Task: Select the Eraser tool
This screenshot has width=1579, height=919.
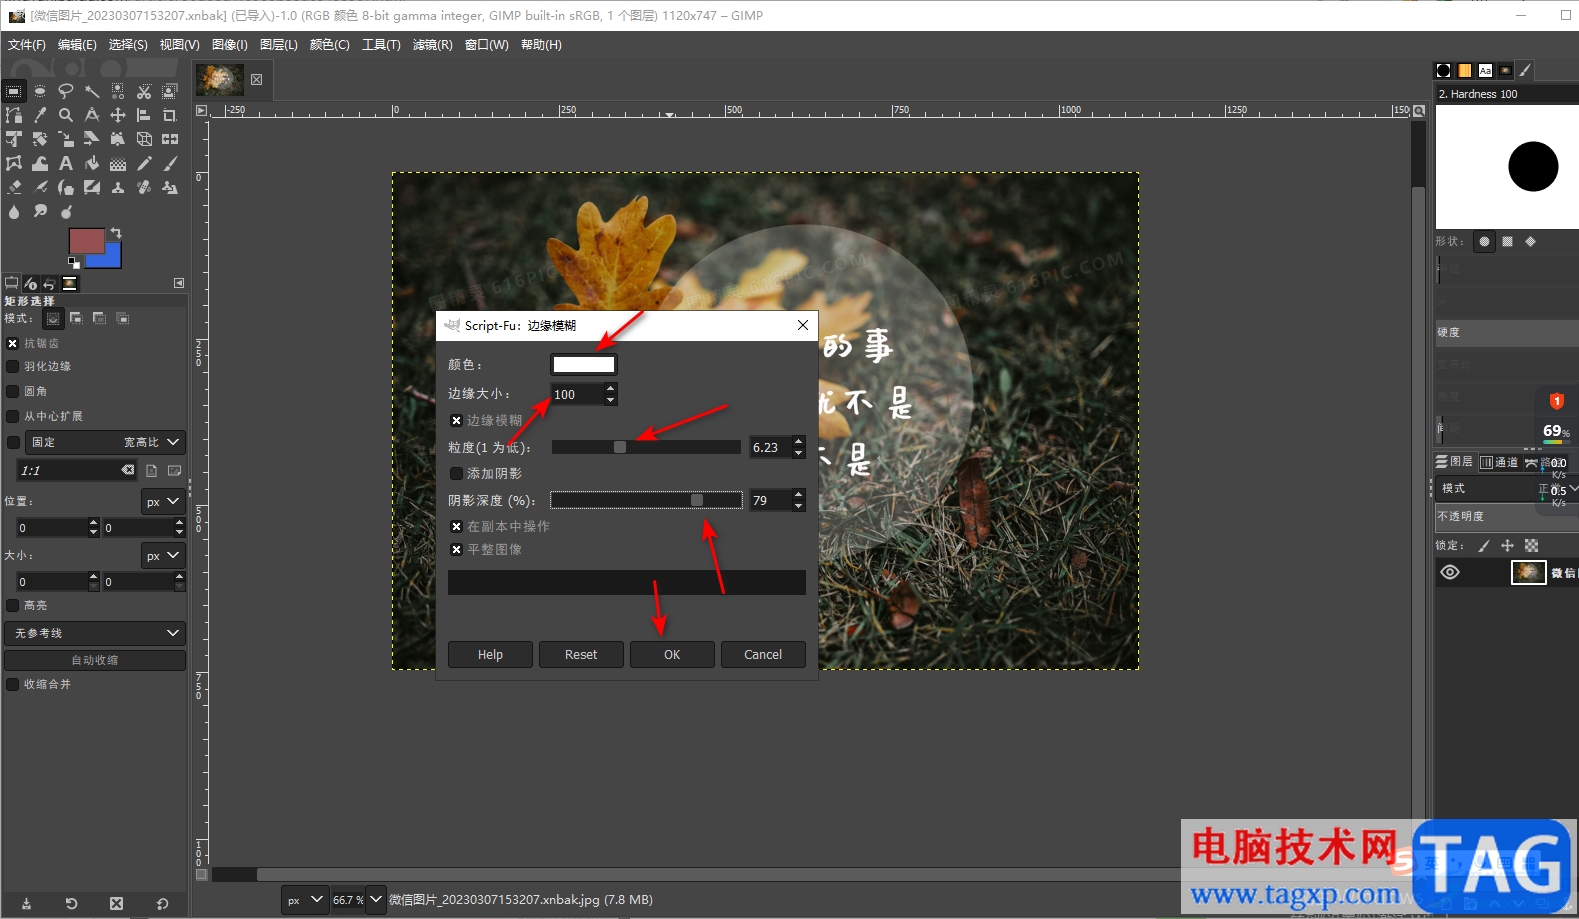Action: click(14, 187)
